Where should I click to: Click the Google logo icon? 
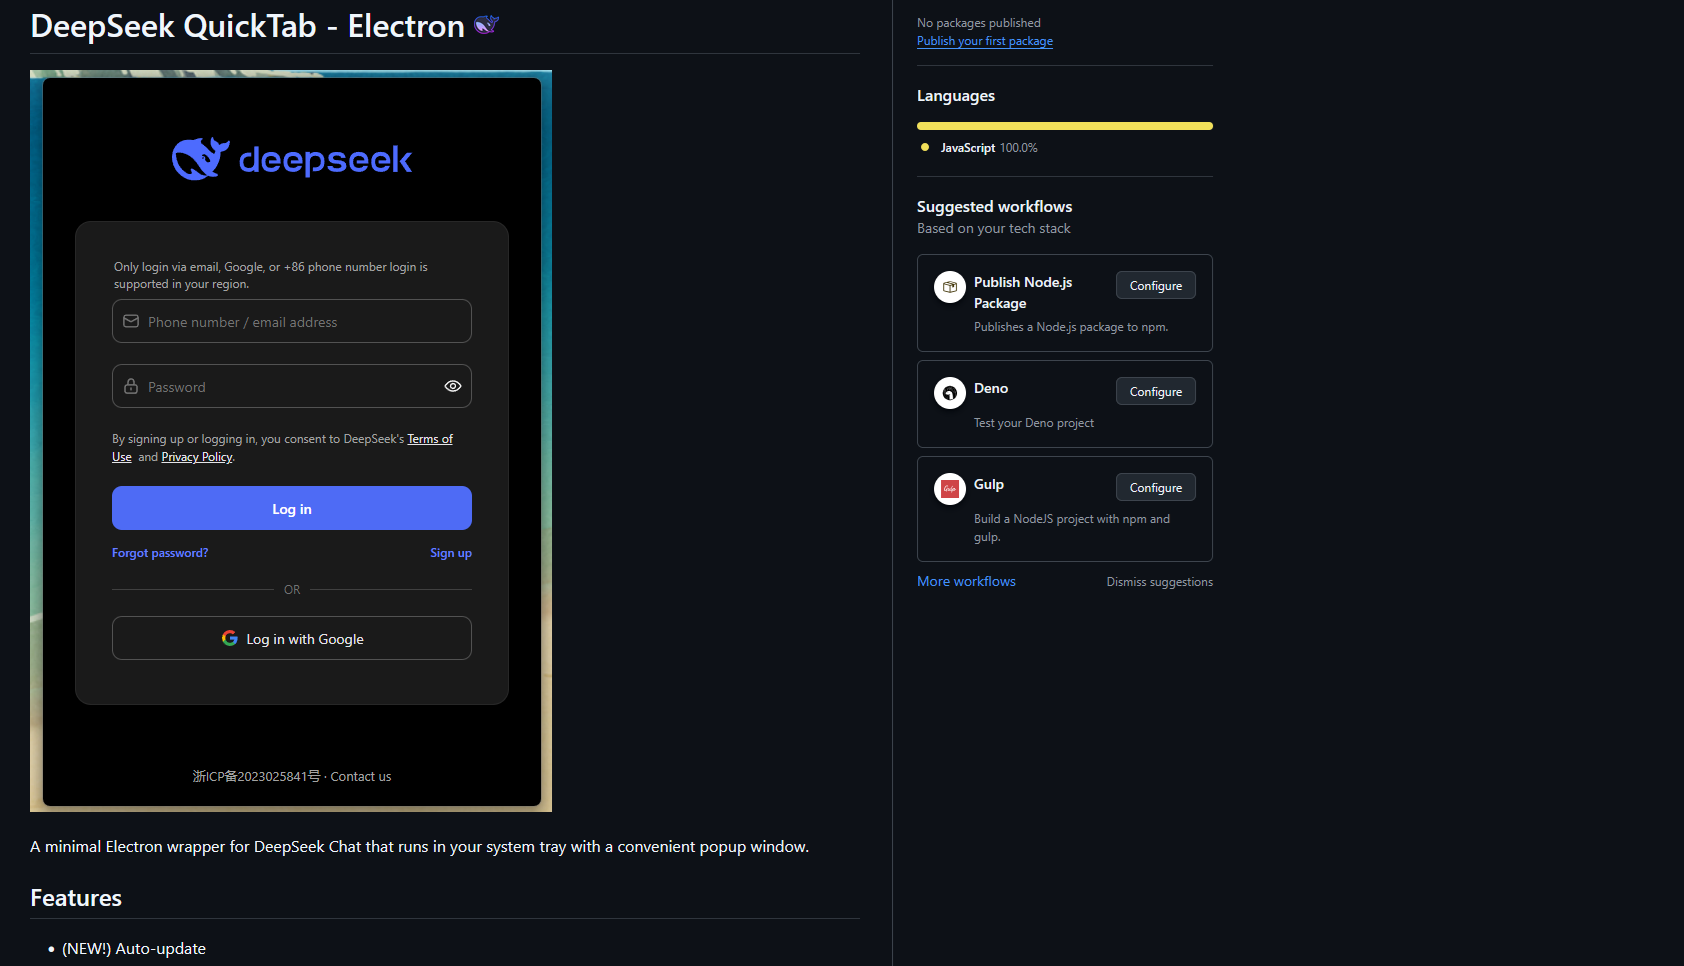point(230,638)
